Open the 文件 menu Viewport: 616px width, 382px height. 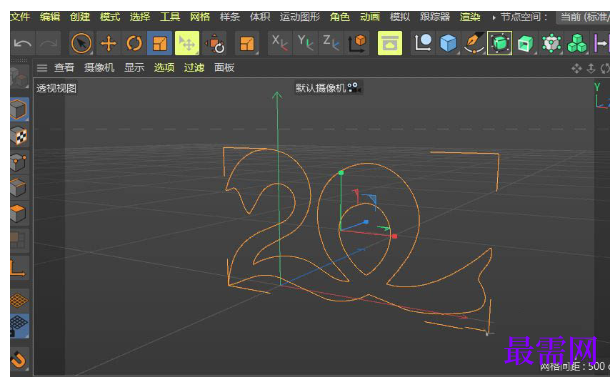pos(20,17)
